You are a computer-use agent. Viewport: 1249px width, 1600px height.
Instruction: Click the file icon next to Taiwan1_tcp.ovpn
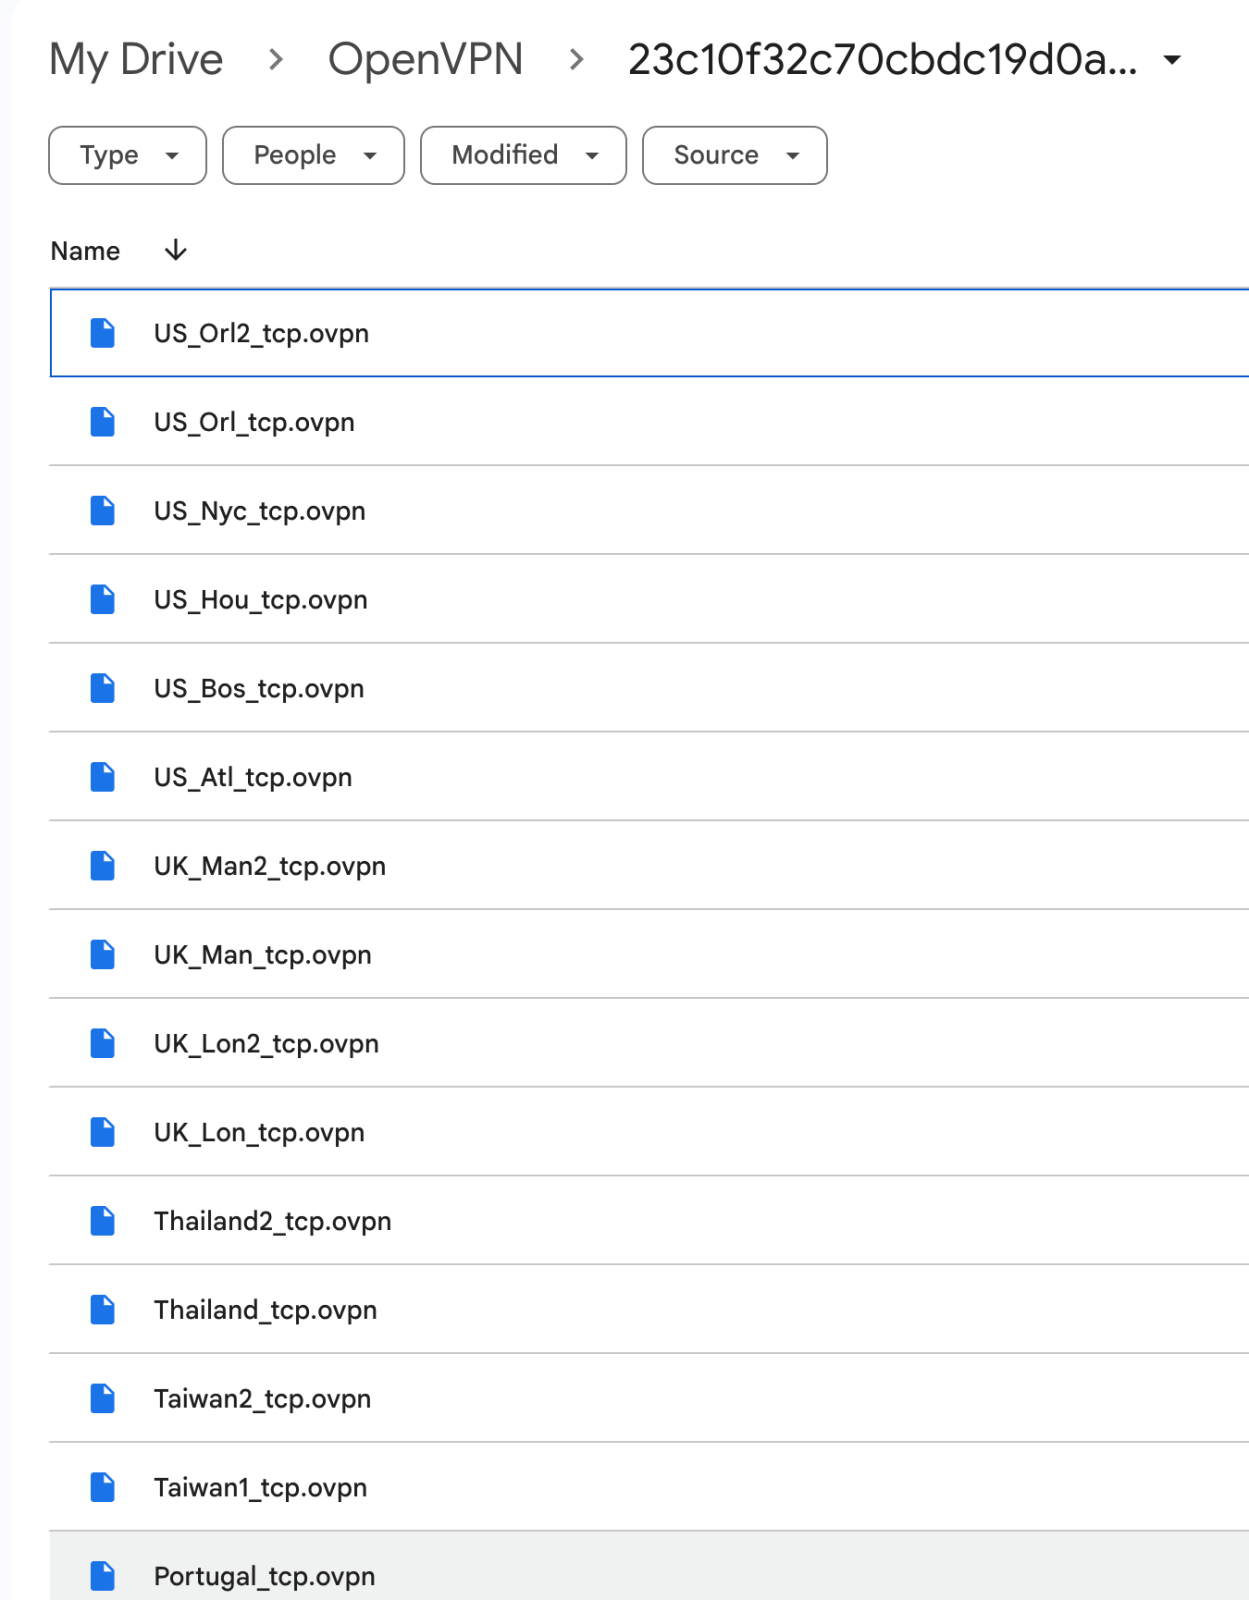pos(102,1487)
